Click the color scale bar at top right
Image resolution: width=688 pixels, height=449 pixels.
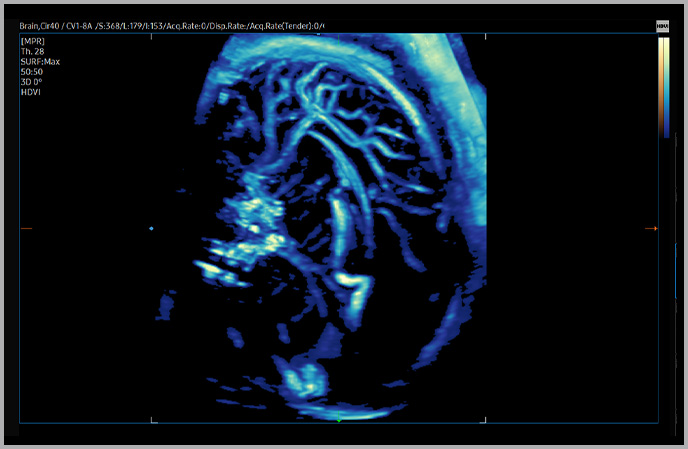pyautogui.click(x=664, y=87)
